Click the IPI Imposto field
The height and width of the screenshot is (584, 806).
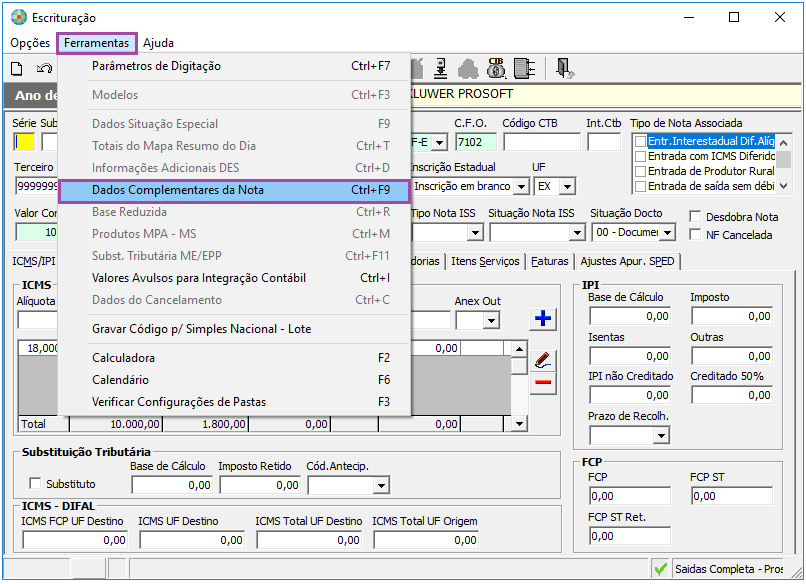[731, 316]
